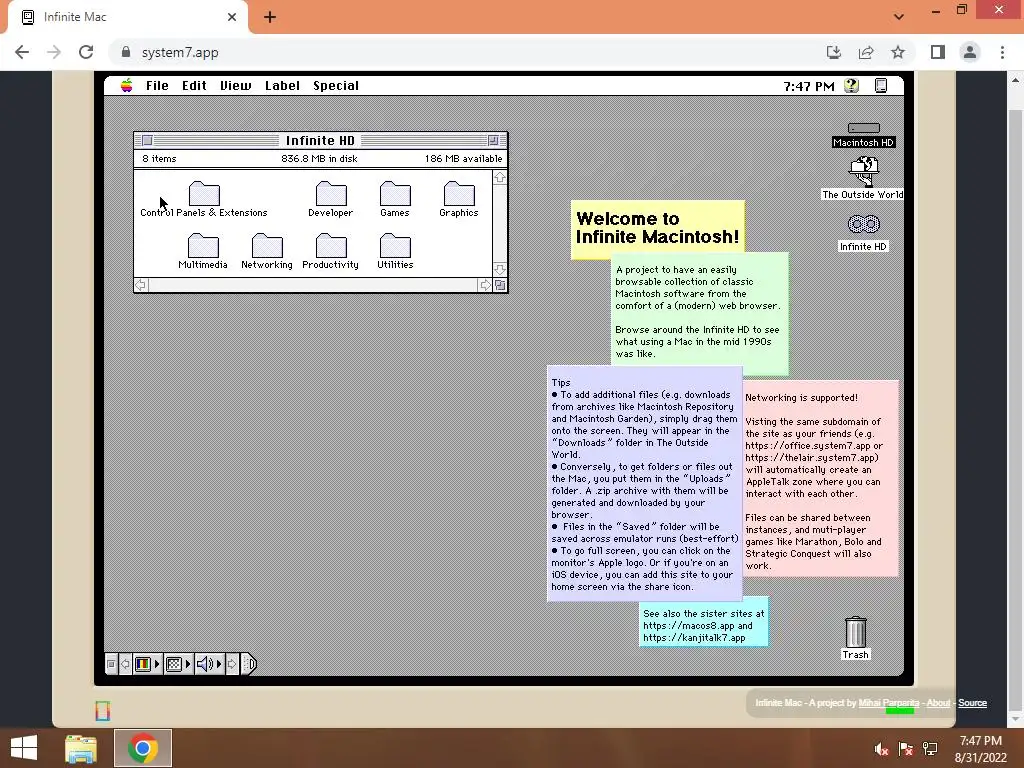Image resolution: width=1024 pixels, height=768 pixels.
Task: Click the scroll up arrow in Infinite HD window
Action: coord(500,178)
